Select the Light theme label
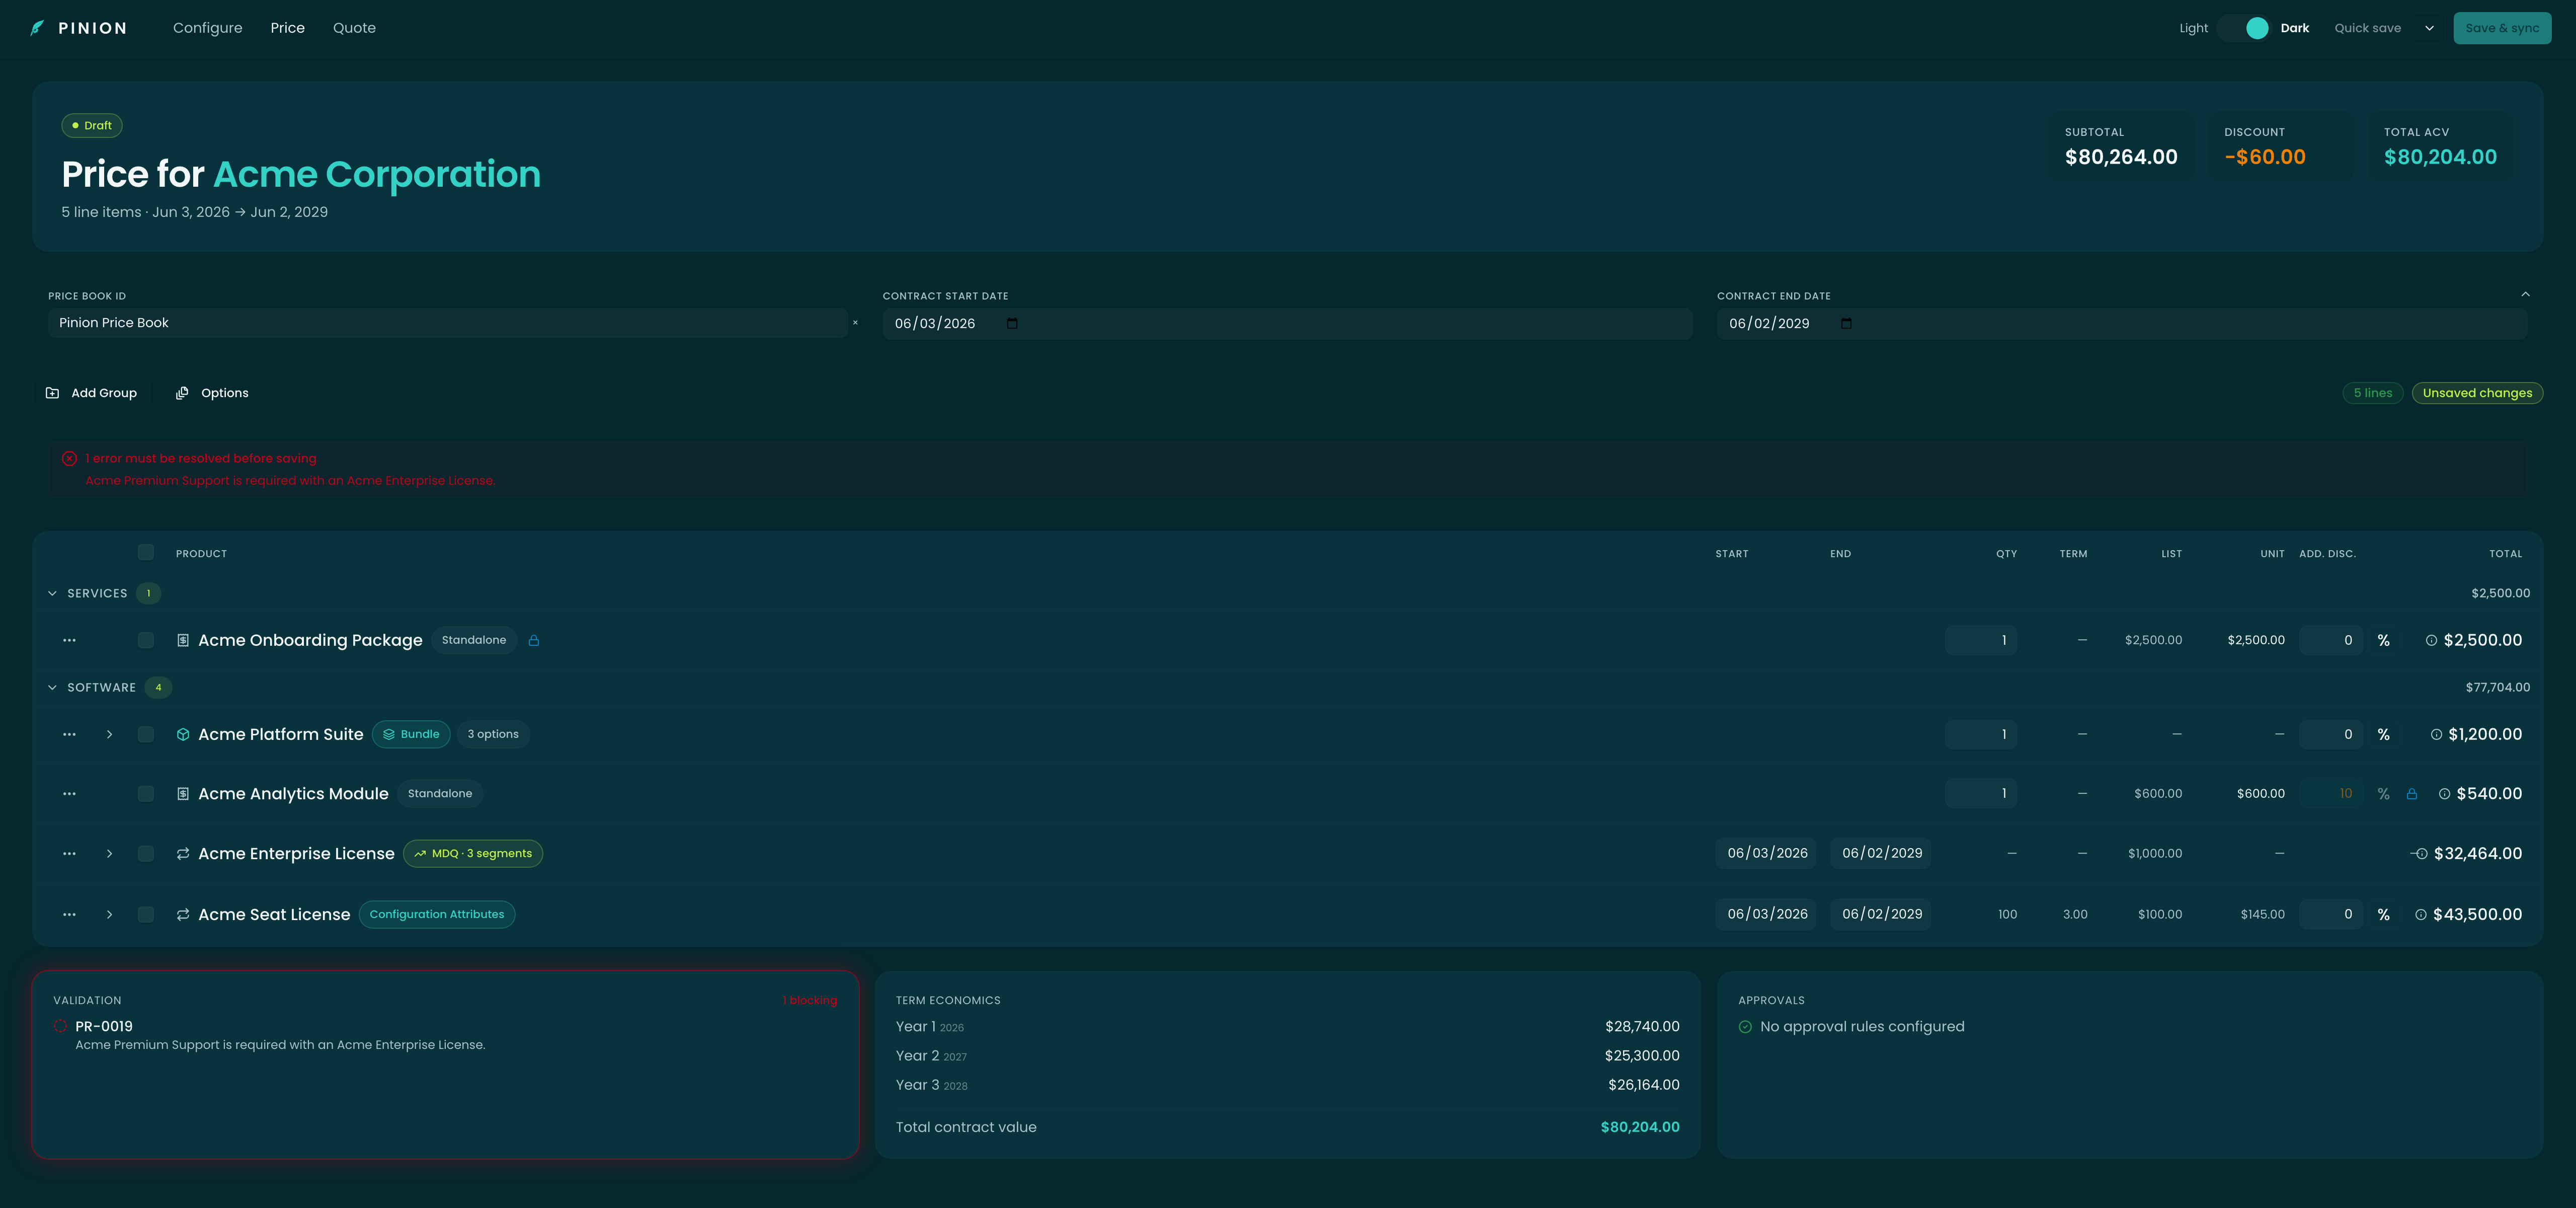Image resolution: width=2576 pixels, height=1208 pixels. 2193,28
